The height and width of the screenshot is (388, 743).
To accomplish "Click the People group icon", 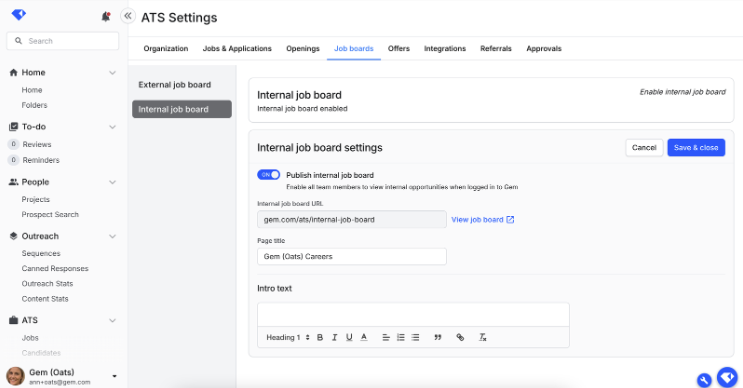I will pos(13,182).
